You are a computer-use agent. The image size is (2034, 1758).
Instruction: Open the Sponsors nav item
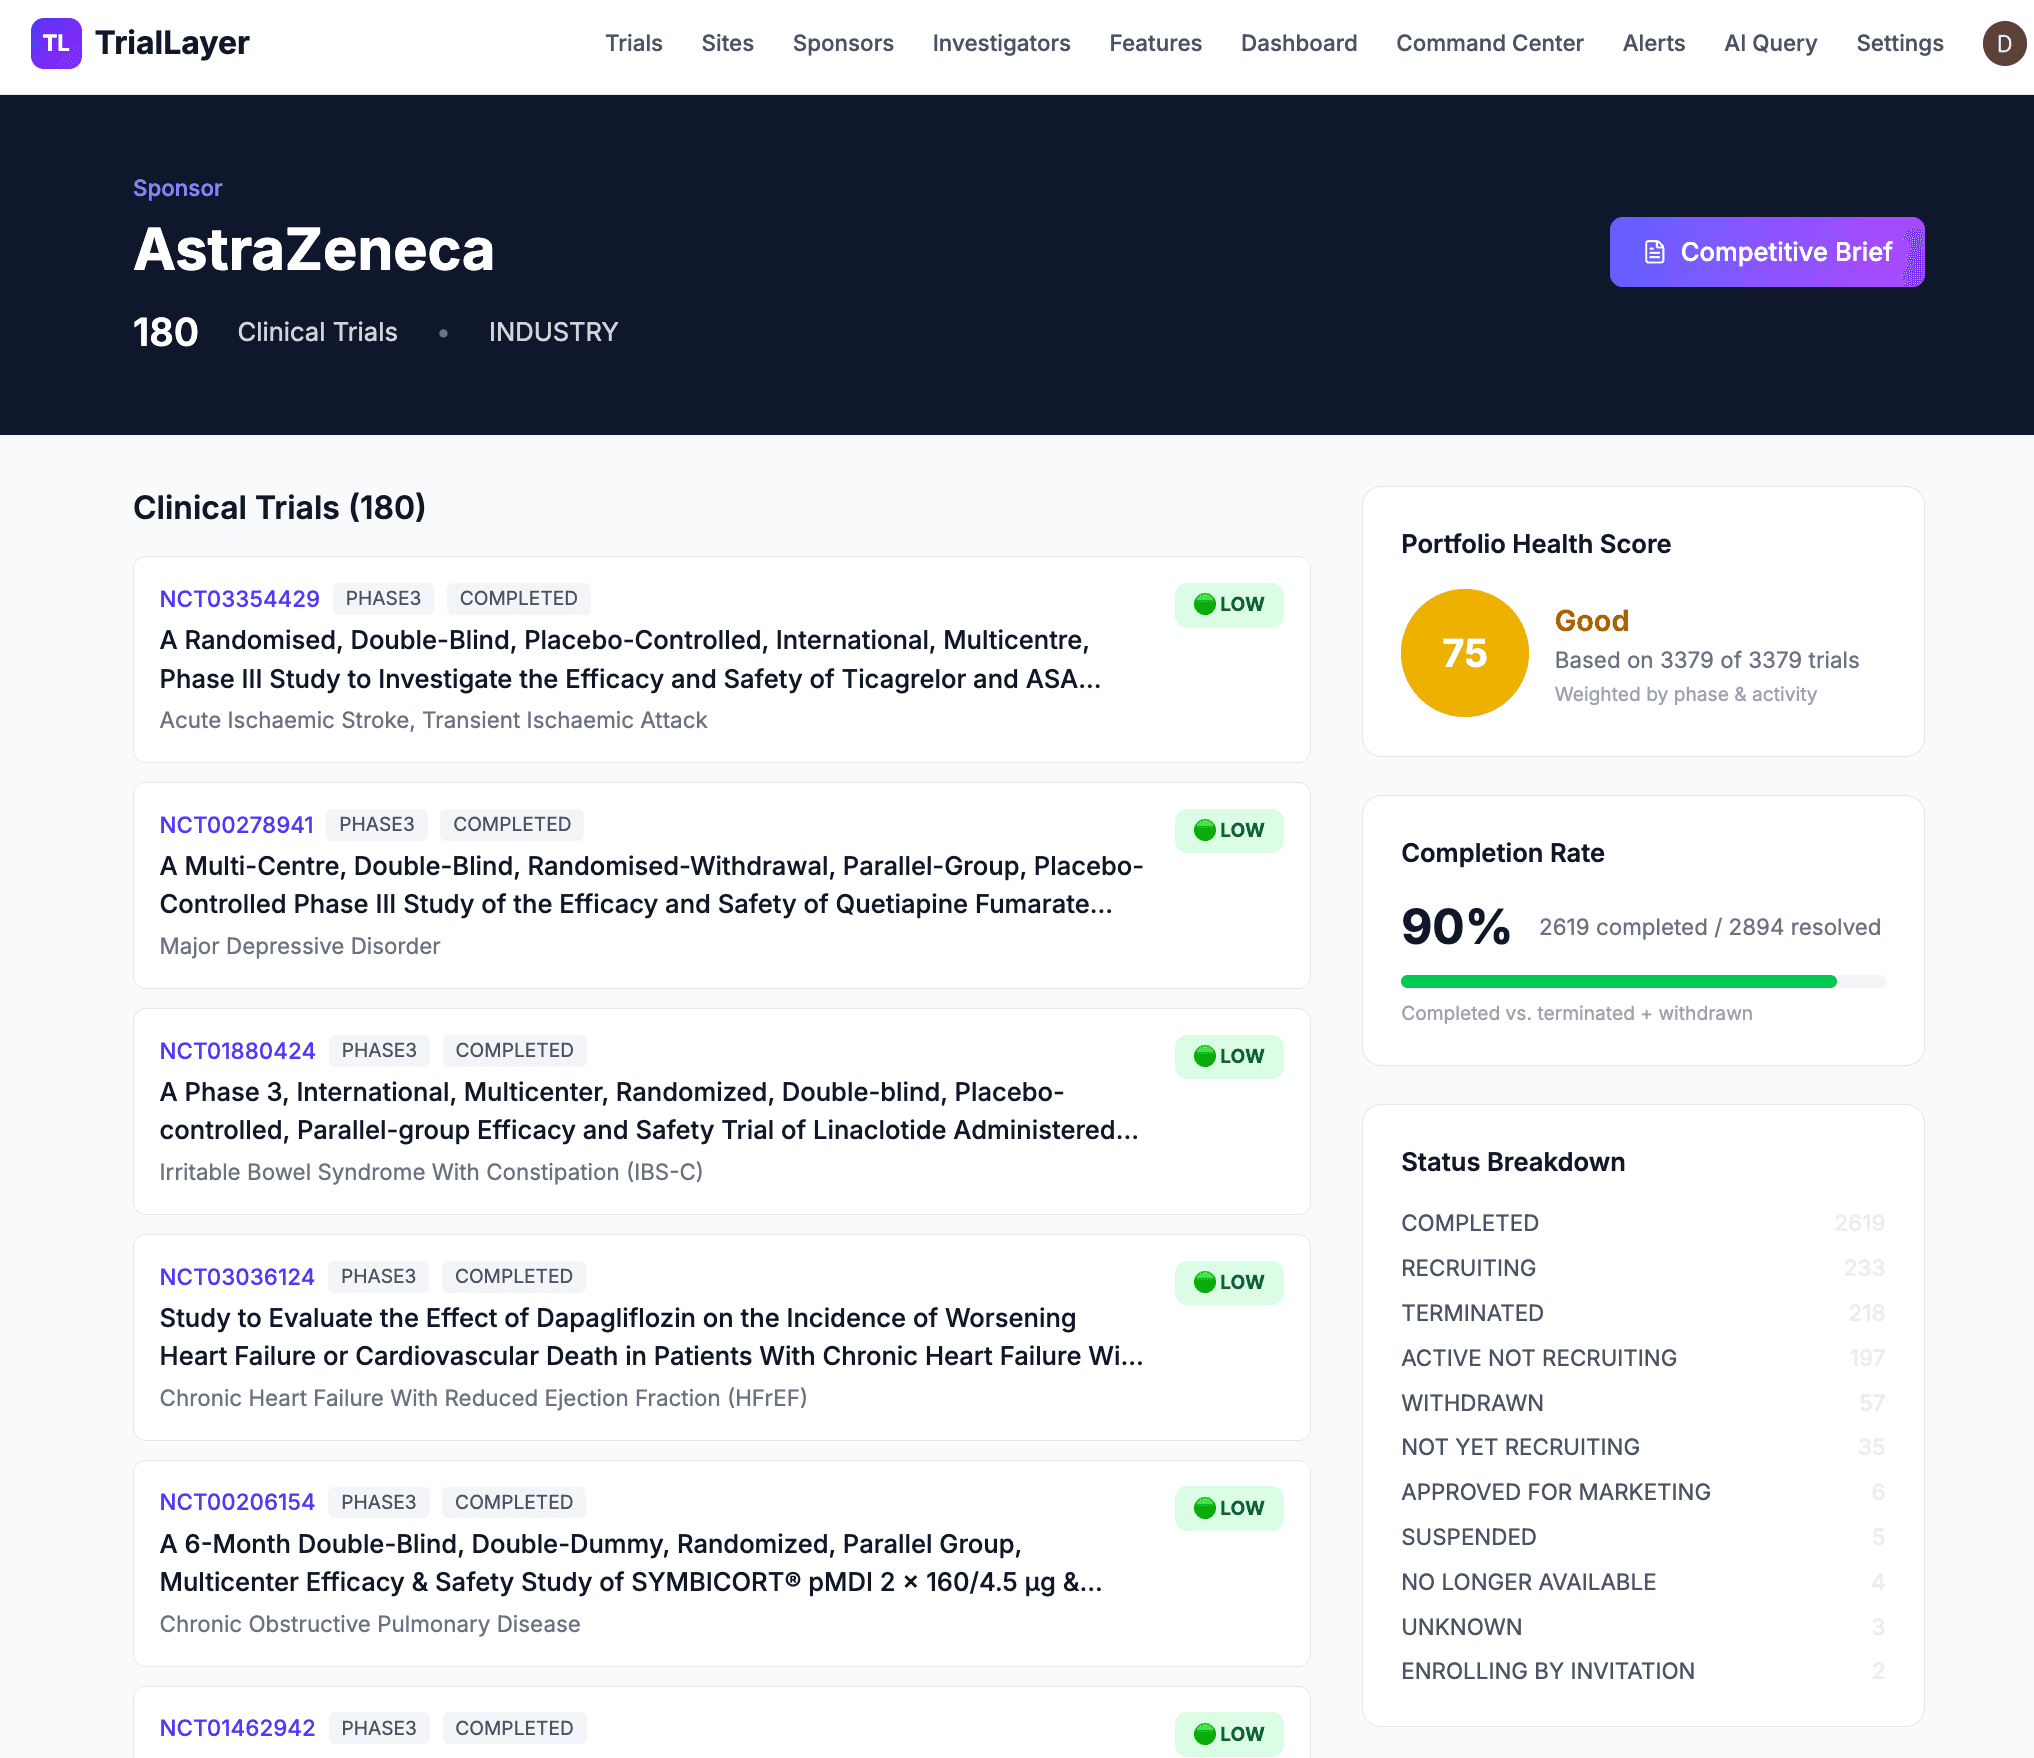843,43
